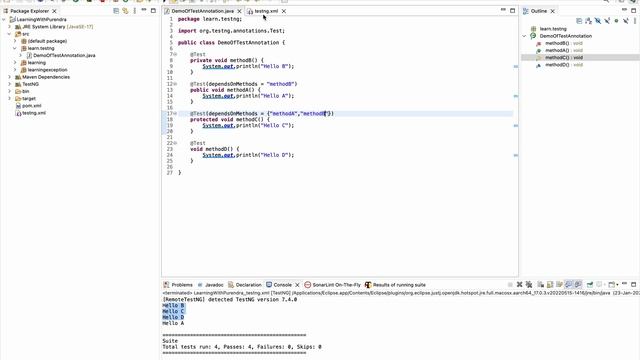
Task: Close the Outline view
Action: tap(553, 11)
